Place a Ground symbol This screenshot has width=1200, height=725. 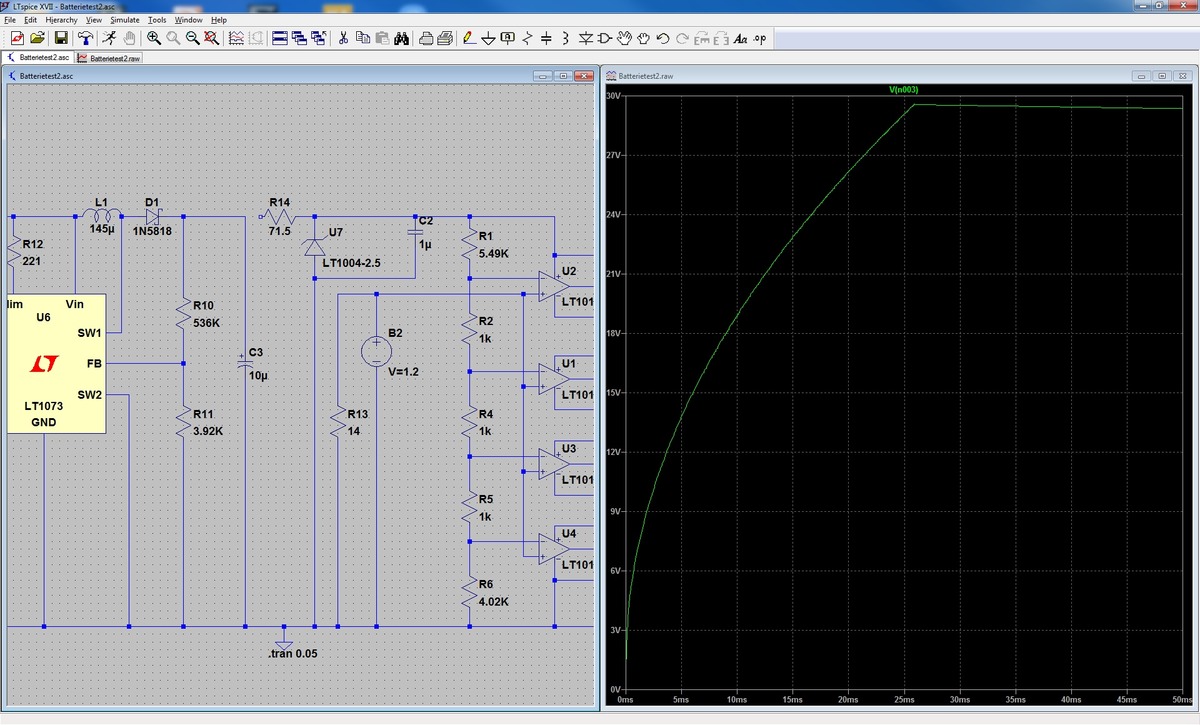point(488,38)
